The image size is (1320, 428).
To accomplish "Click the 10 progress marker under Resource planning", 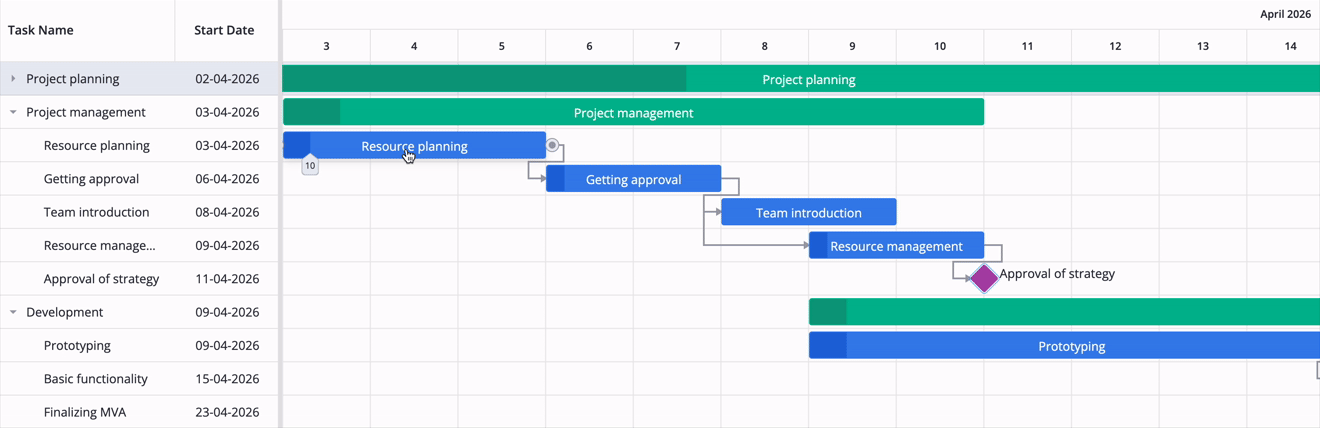I will [310, 165].
